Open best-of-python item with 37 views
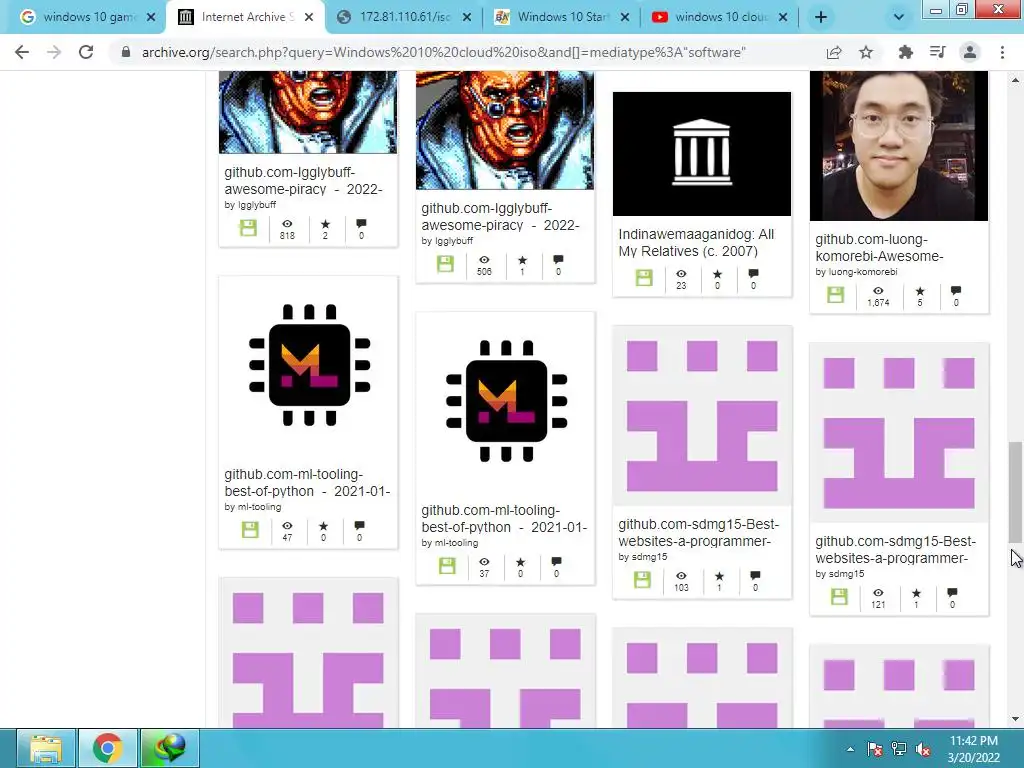This screenshot has height=768, width=1024. (504, 519)
